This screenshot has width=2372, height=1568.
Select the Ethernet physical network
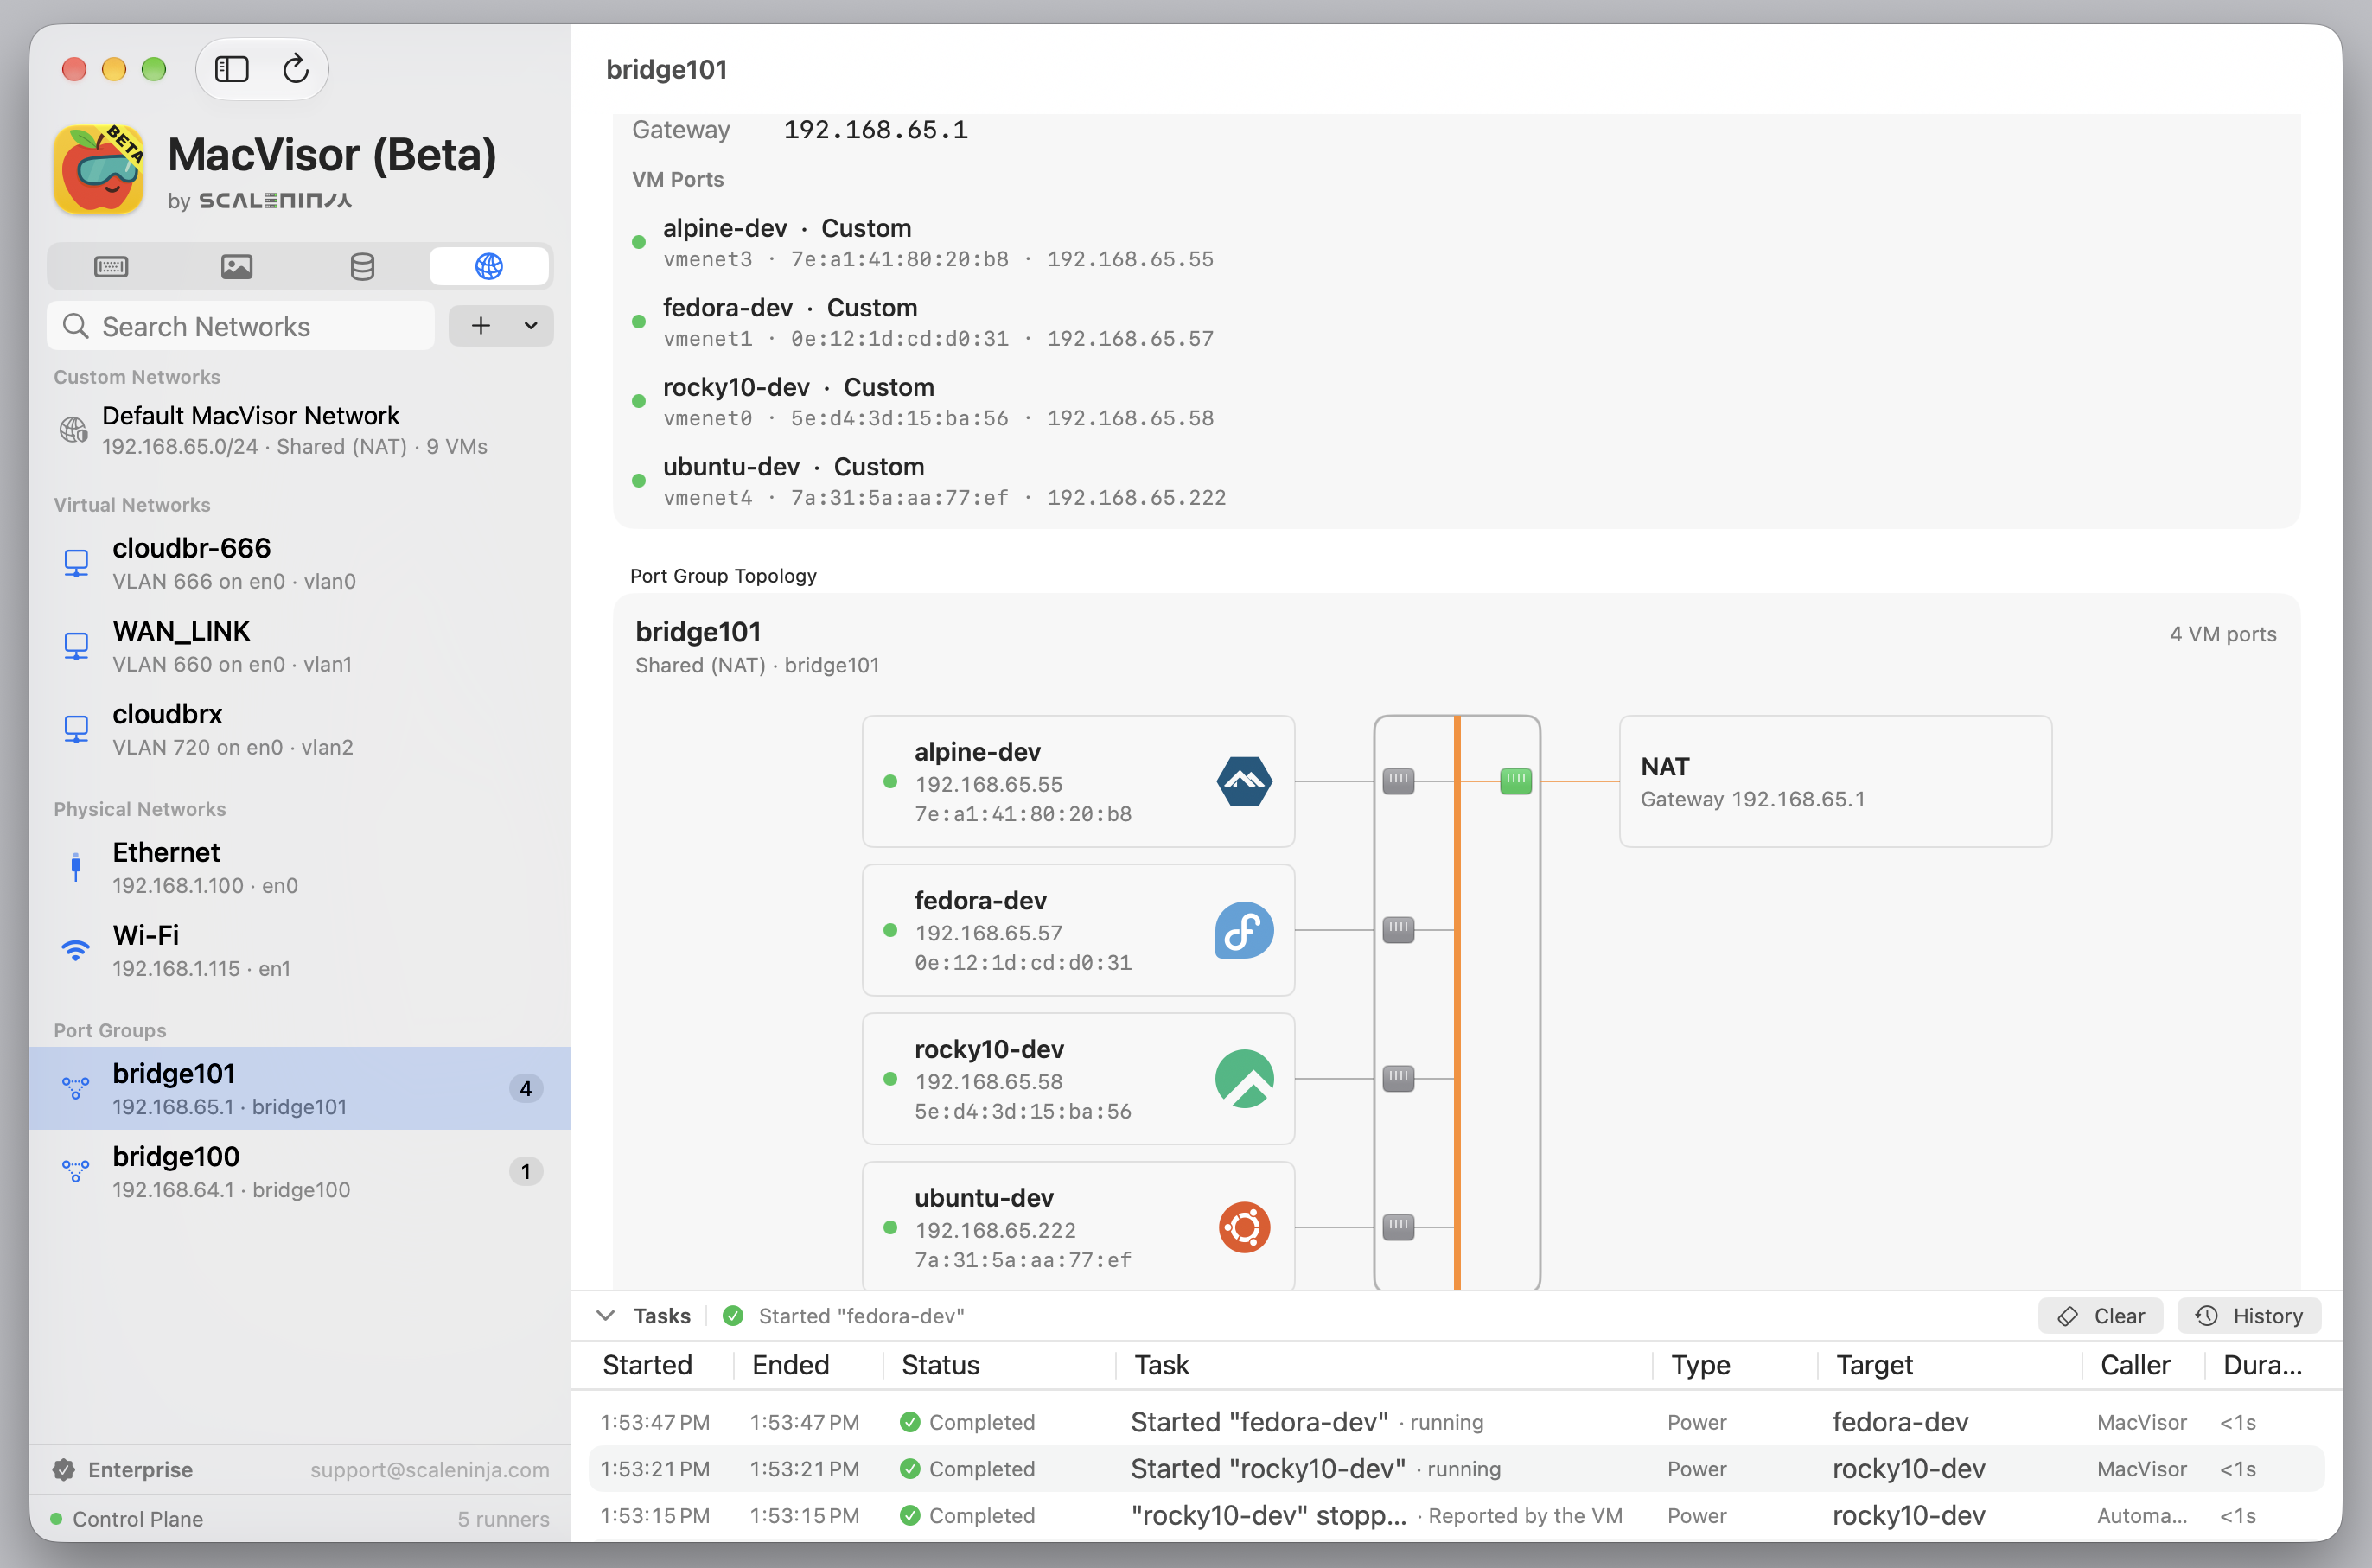300,867
